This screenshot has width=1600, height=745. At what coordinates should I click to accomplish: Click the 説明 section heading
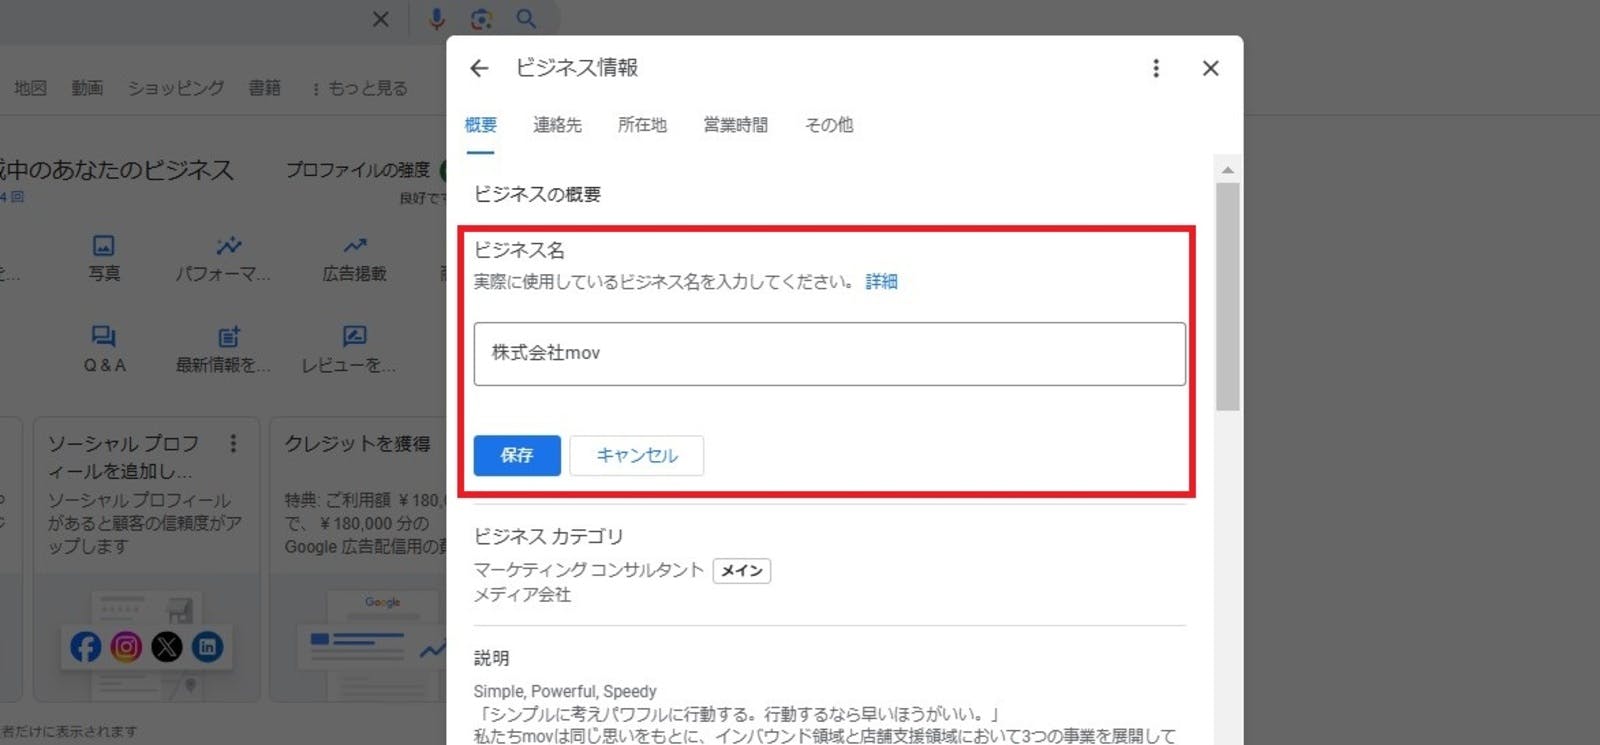[491, 658]
